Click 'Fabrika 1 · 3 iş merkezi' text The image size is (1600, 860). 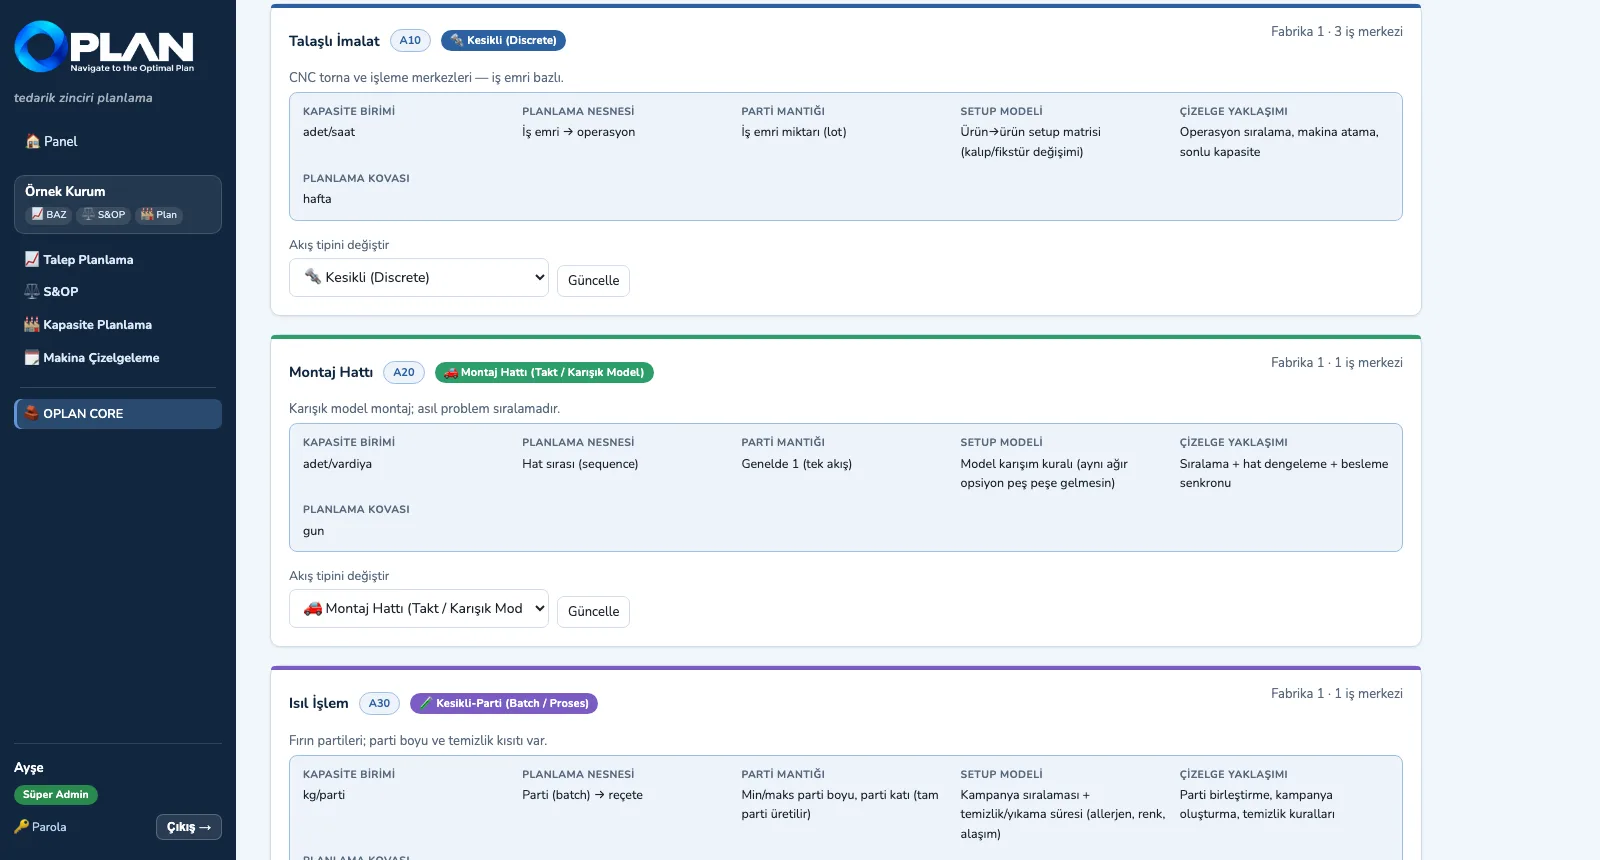point(1337,31)
